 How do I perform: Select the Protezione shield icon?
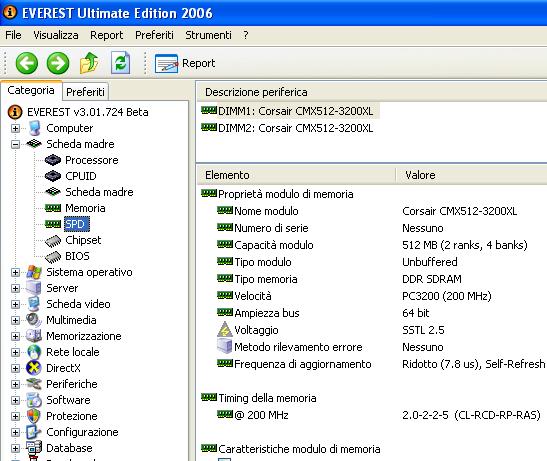click(33, 416)
